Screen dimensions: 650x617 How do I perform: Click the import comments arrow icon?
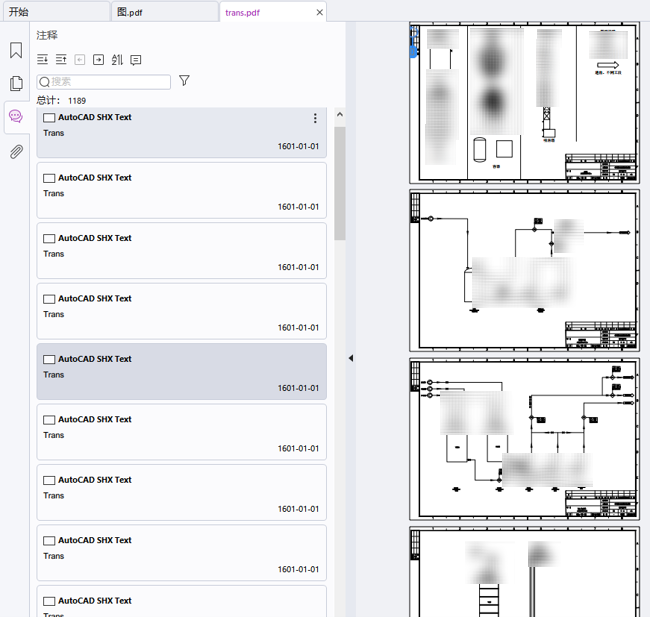(x=80, y=60)
